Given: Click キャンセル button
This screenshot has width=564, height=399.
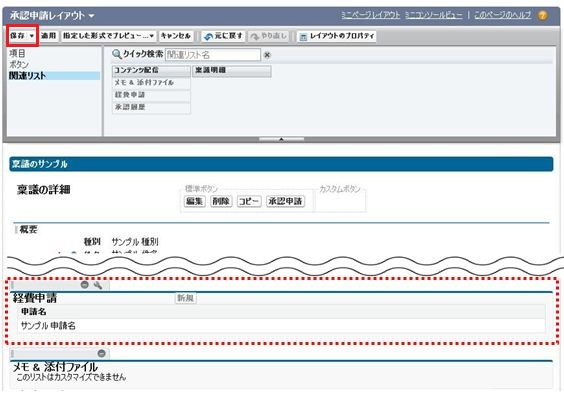Looking at the screenshot, I should [x=176, y=36].
